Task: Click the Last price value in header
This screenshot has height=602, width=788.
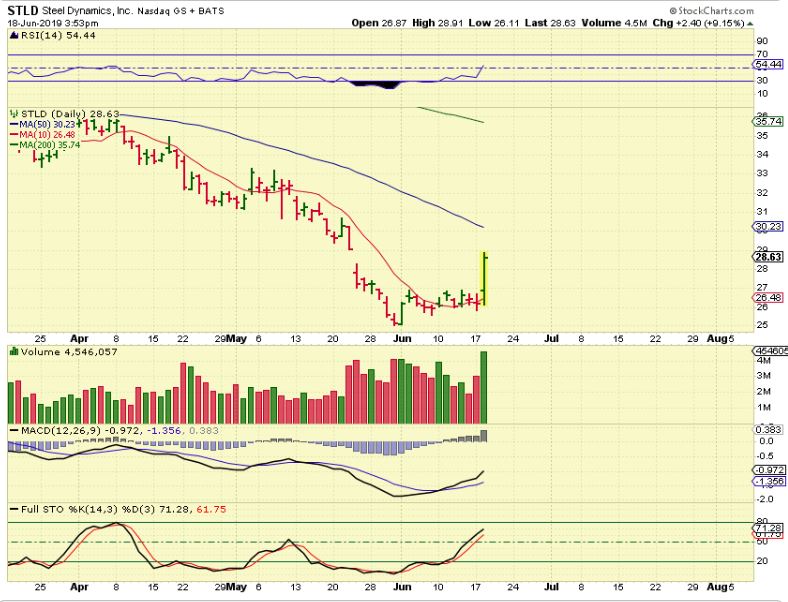Action: point(550,23)
